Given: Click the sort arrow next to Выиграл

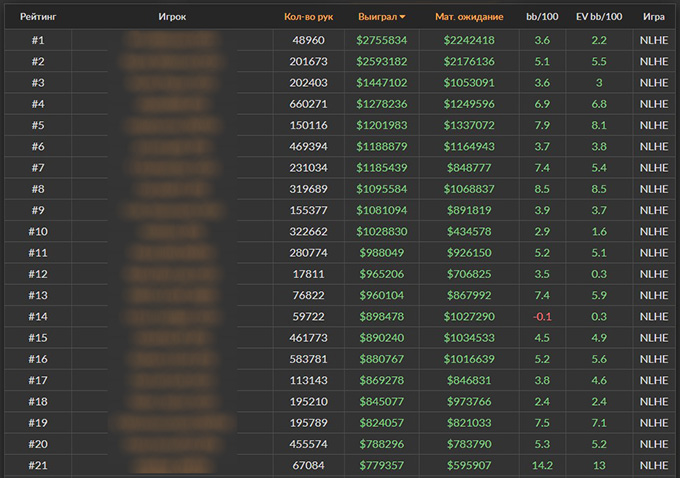Looking at the screenshot, I should point(402,17).
